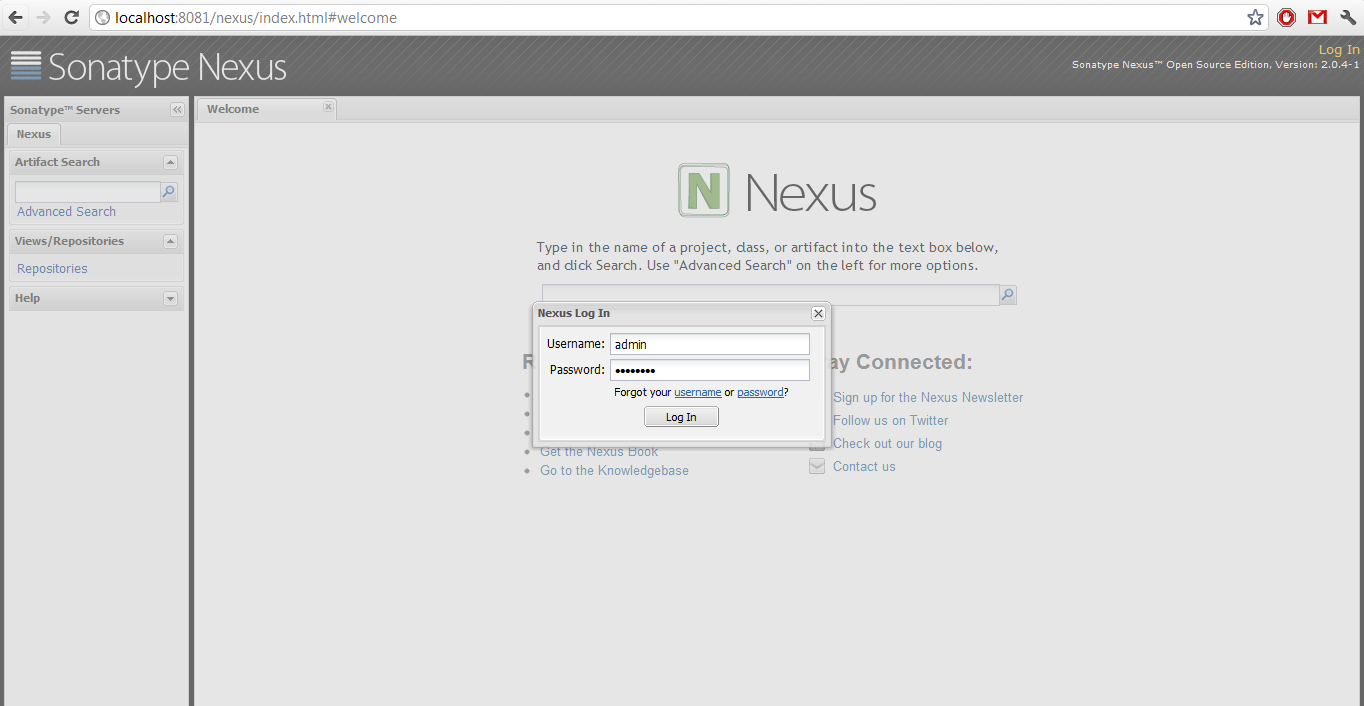Collapse the Views/Repositories panel
The height and width of the screenshot is (706, 1364).
[170, 241]
